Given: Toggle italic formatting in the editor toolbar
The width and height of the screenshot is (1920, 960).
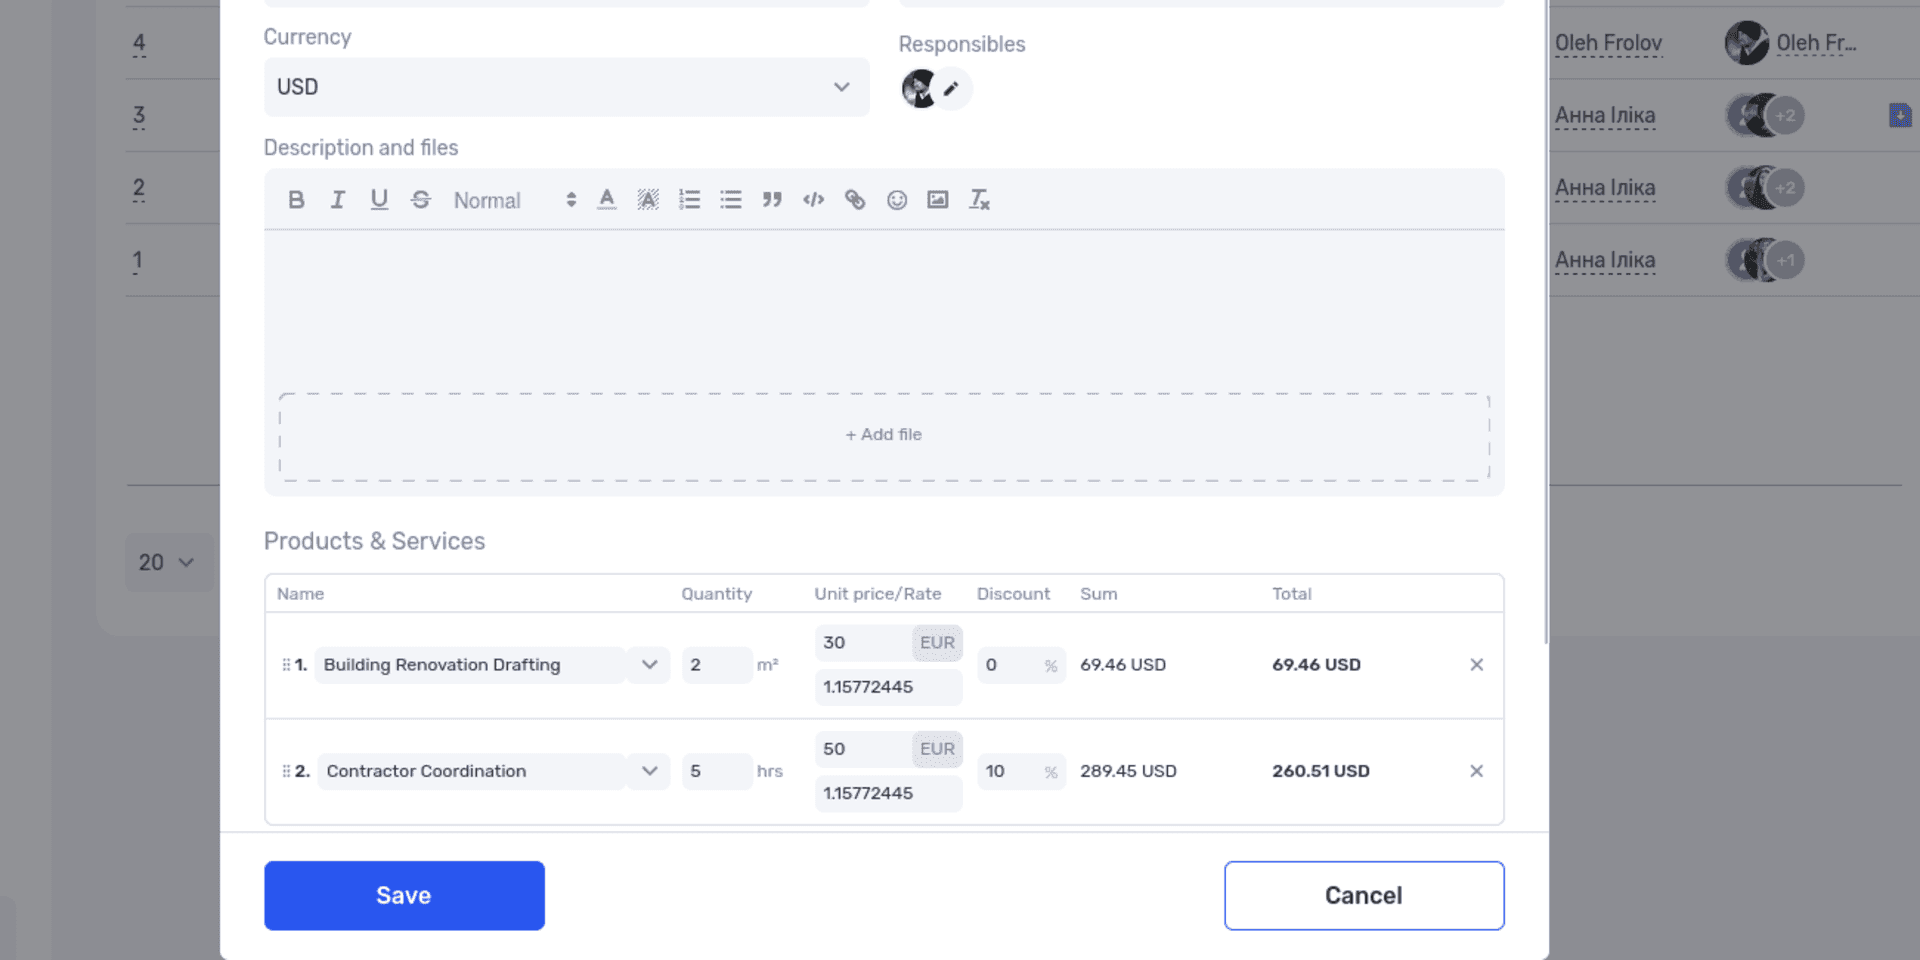Looking at the screenshot, I should 338,200.
